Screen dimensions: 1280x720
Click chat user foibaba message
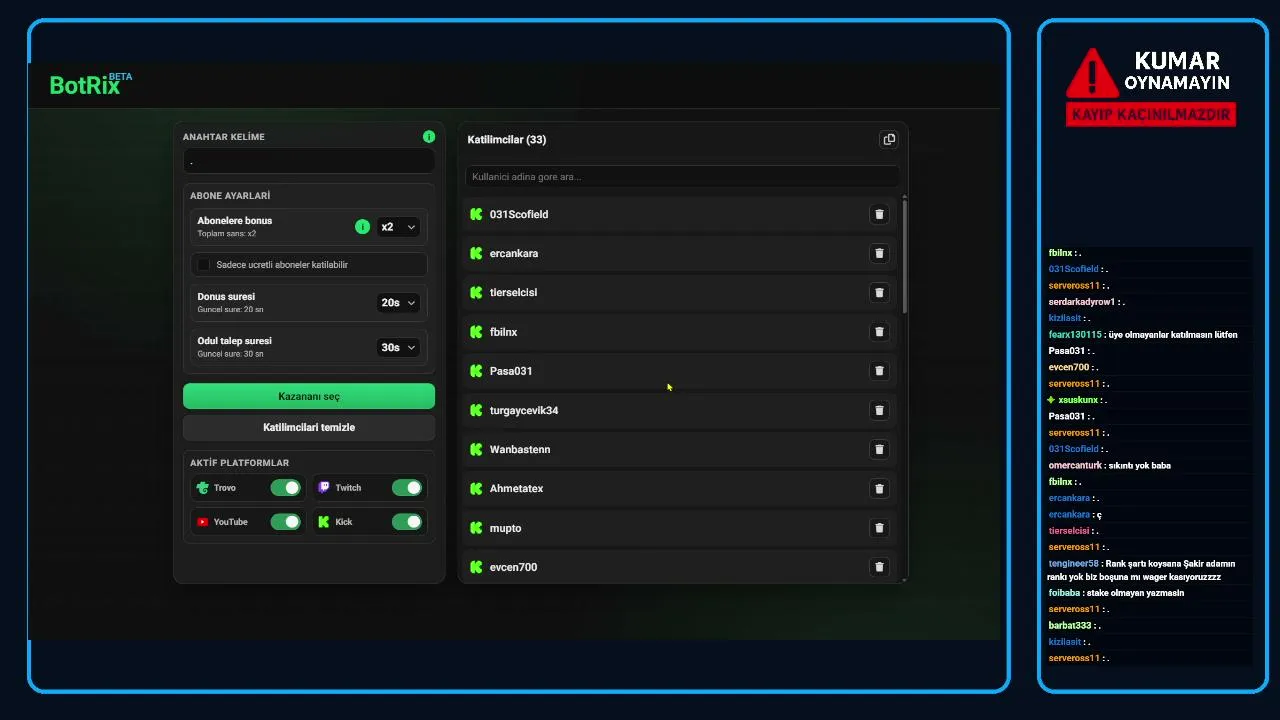(1116, 593)
